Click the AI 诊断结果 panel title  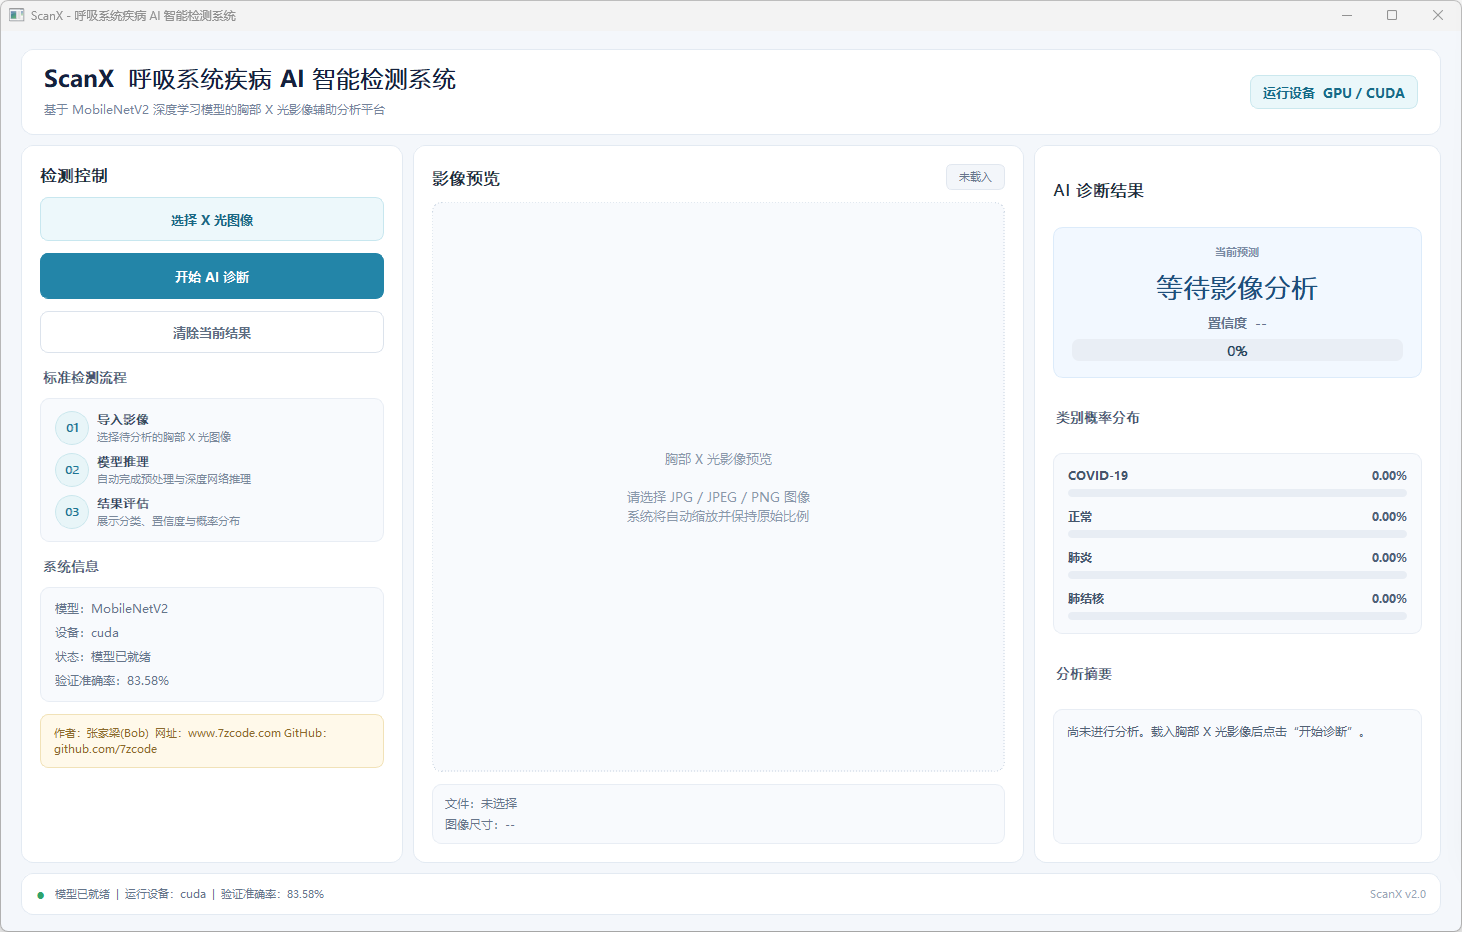pos(1099,191)
